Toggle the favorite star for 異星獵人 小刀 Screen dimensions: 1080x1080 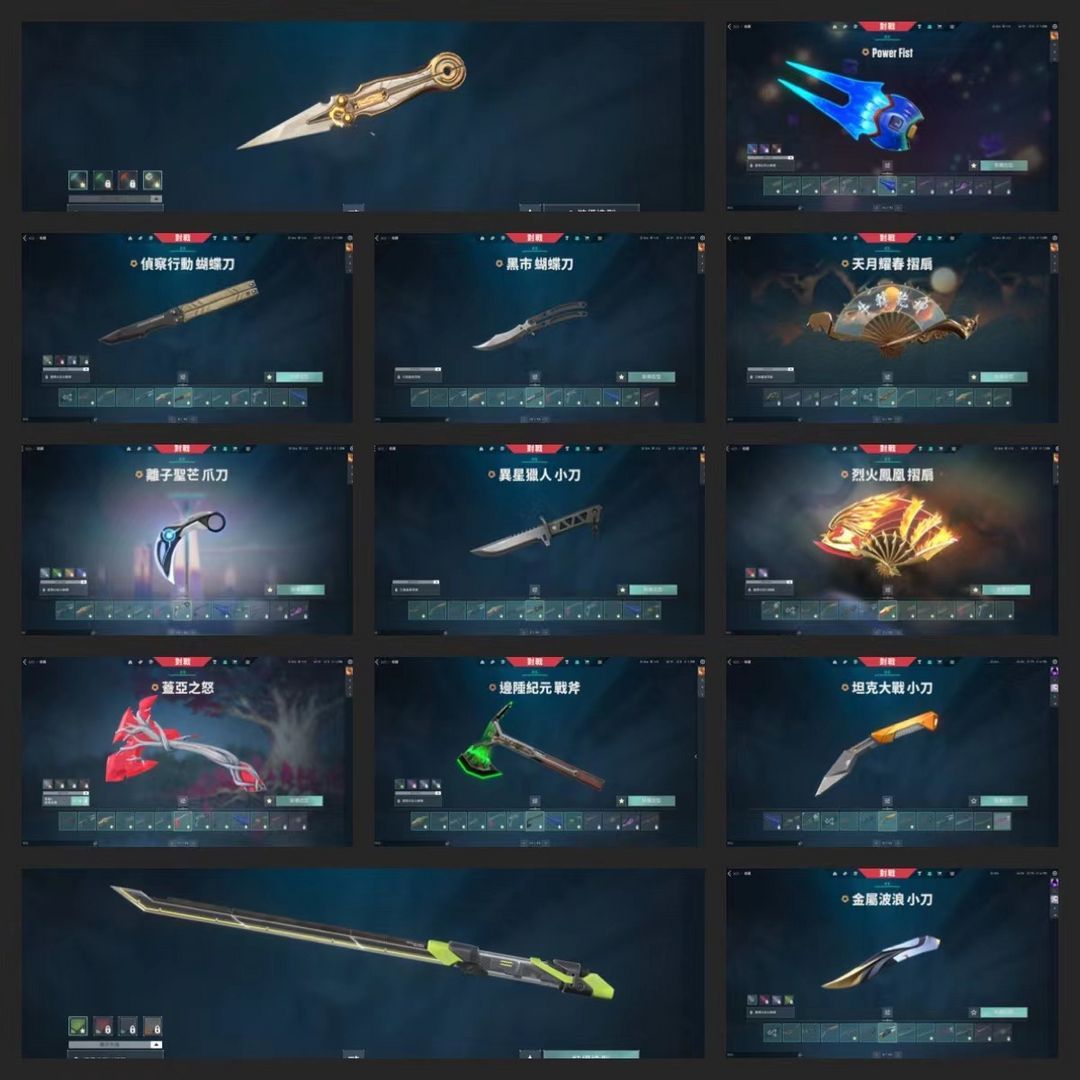click(x=622, y=590)
